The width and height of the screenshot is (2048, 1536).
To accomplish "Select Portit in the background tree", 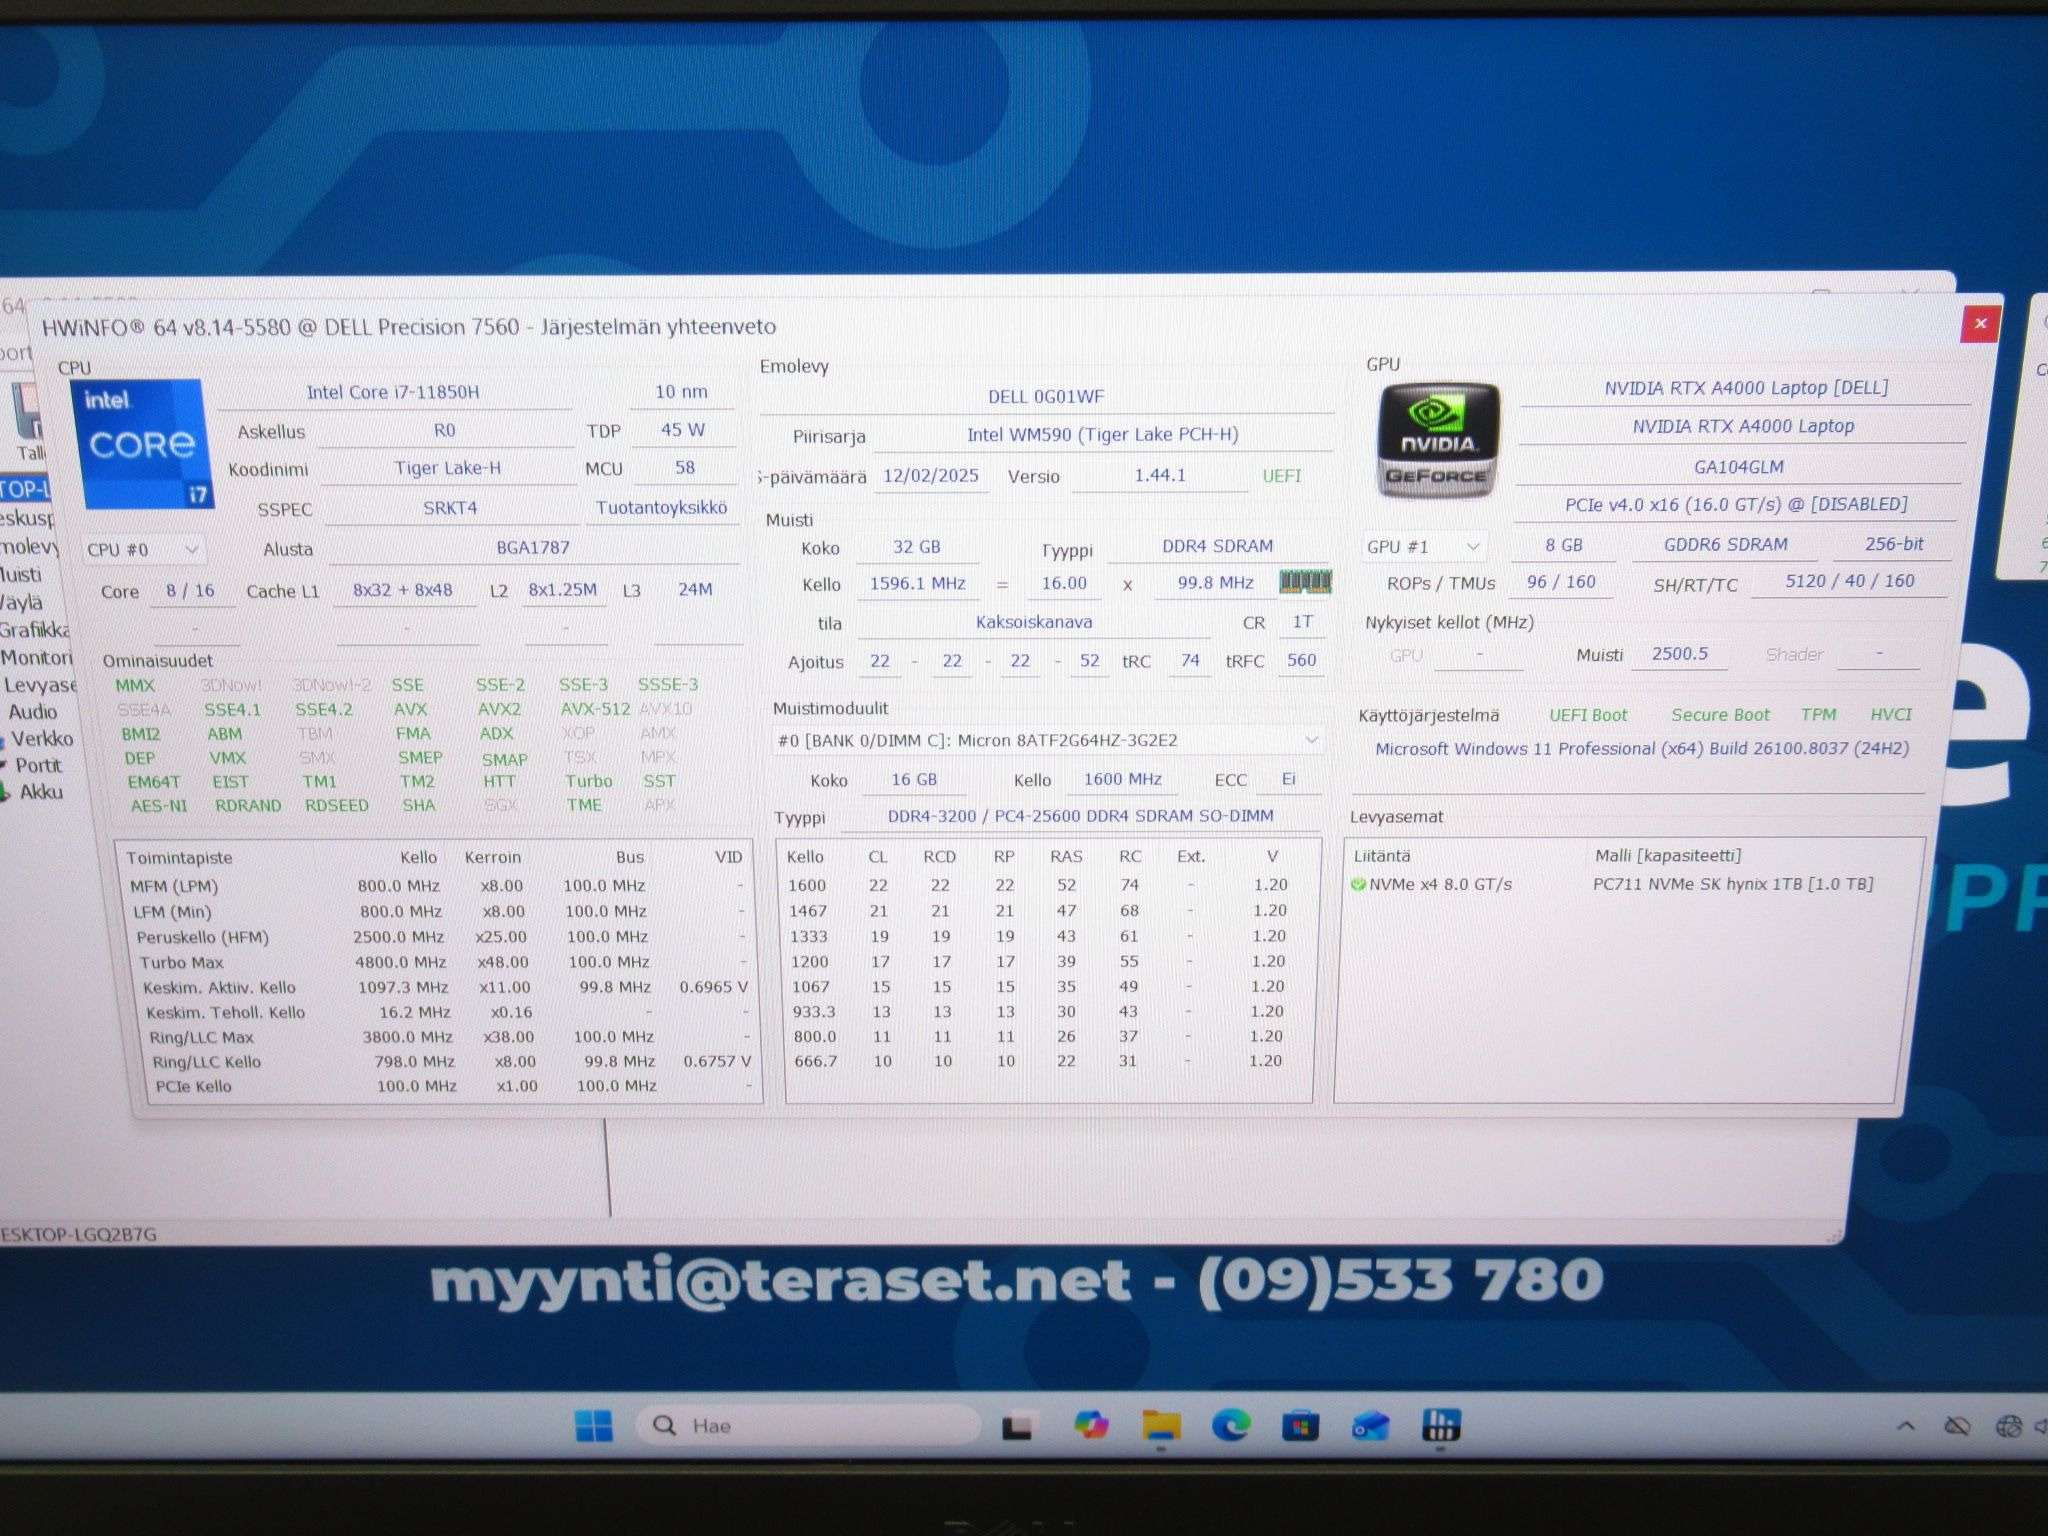I will pyautogui.click(x=38, y=765).
